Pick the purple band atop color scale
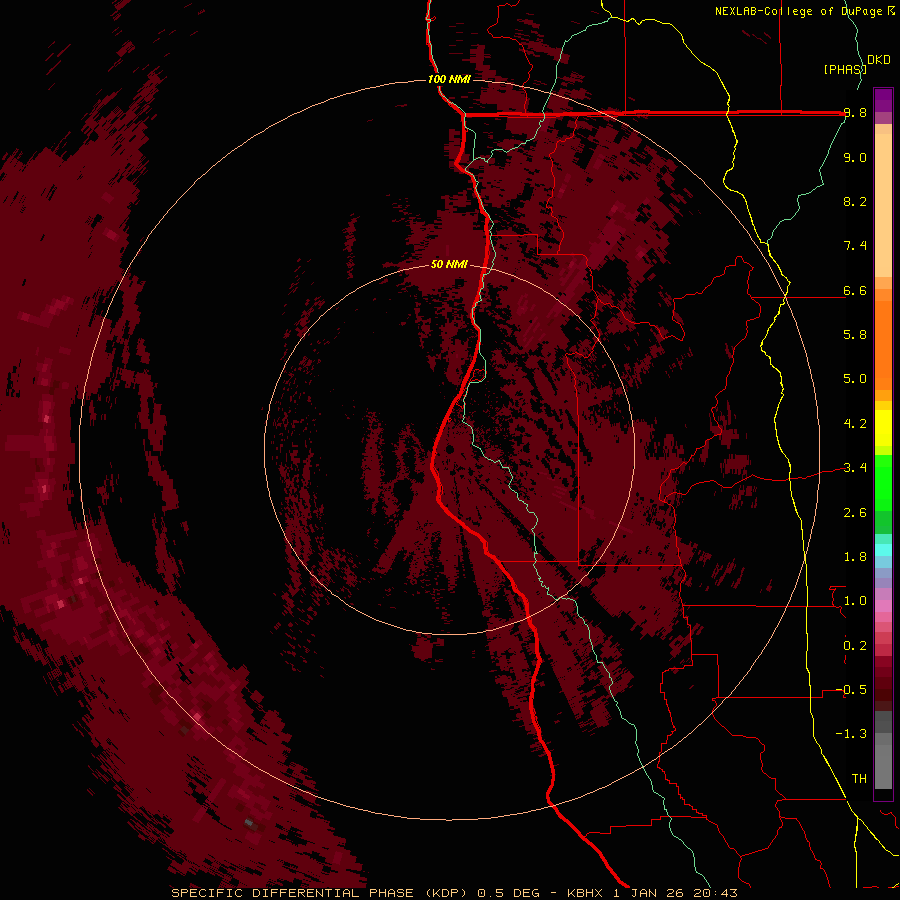Screen dimensions: 900x900 (883, 100)
